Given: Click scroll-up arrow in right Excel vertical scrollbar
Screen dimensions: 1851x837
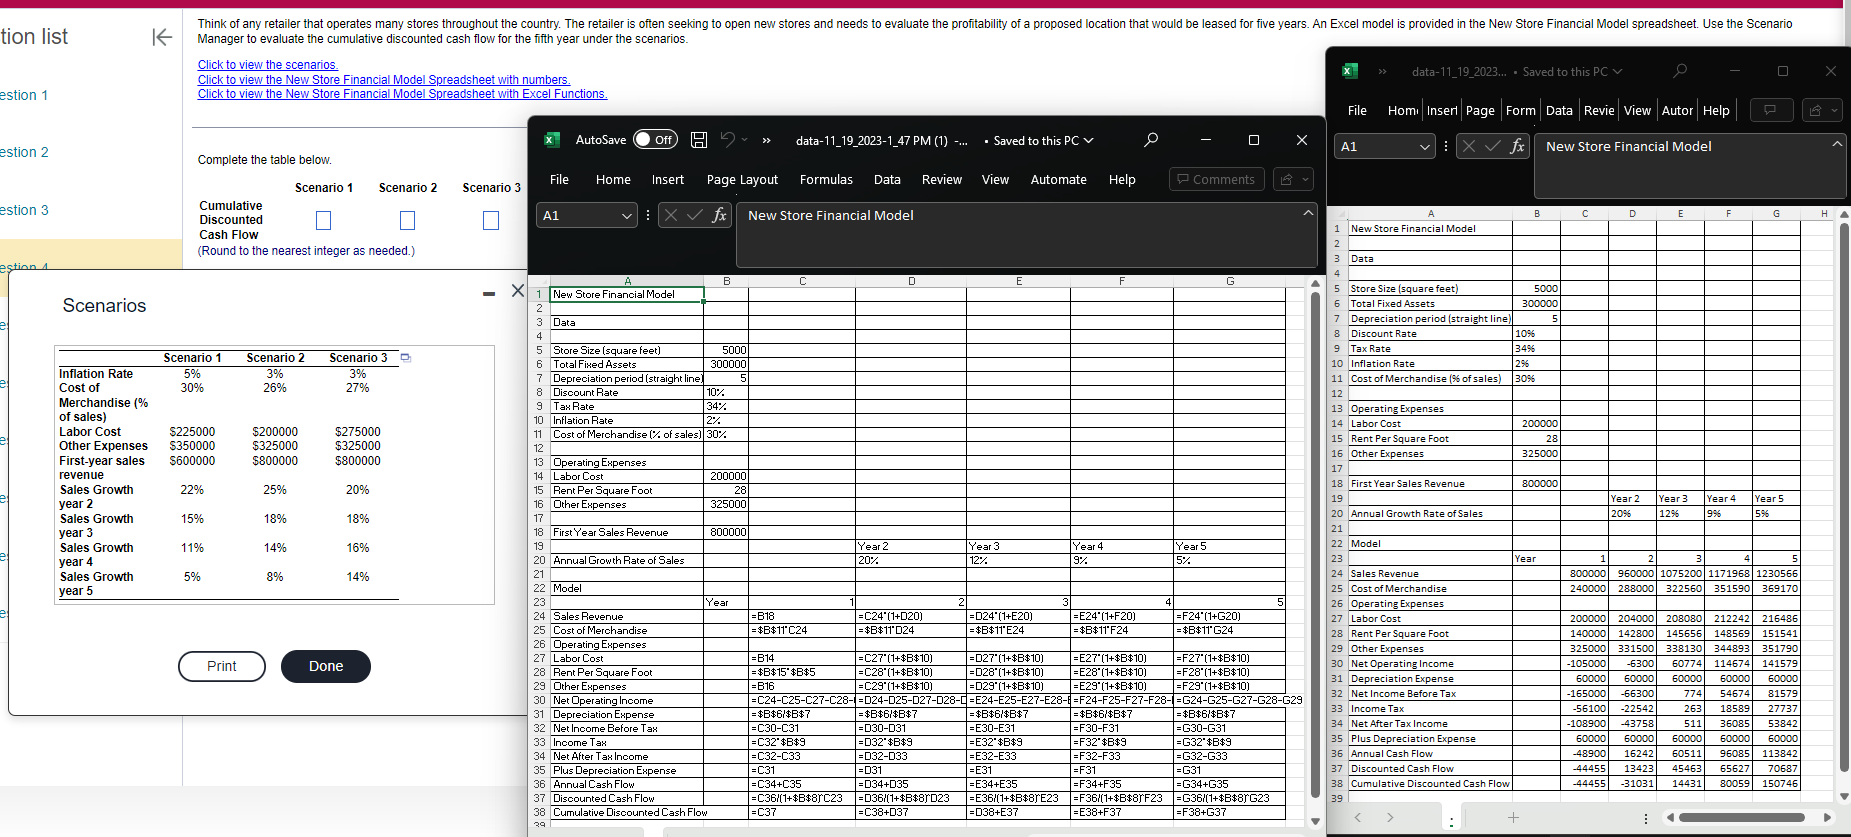Looking at the screenshot, I should (1845, 214).
